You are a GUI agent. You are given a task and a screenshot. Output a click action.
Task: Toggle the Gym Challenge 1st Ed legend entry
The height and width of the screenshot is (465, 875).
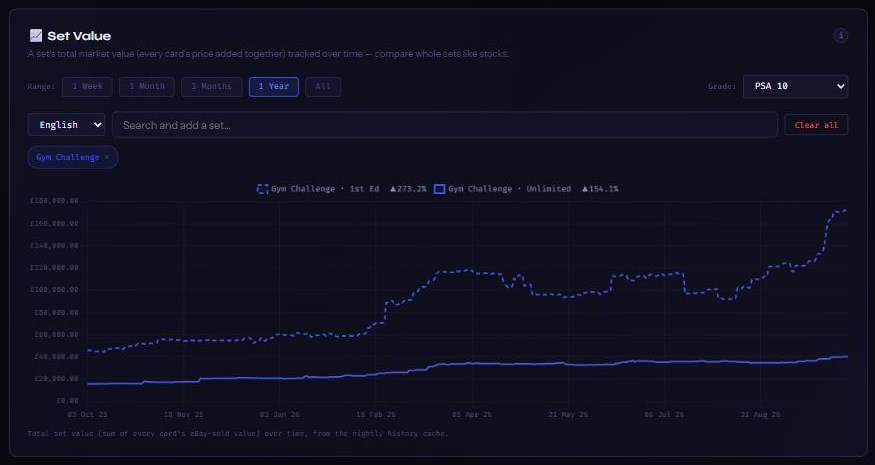[x=341, y=189]
